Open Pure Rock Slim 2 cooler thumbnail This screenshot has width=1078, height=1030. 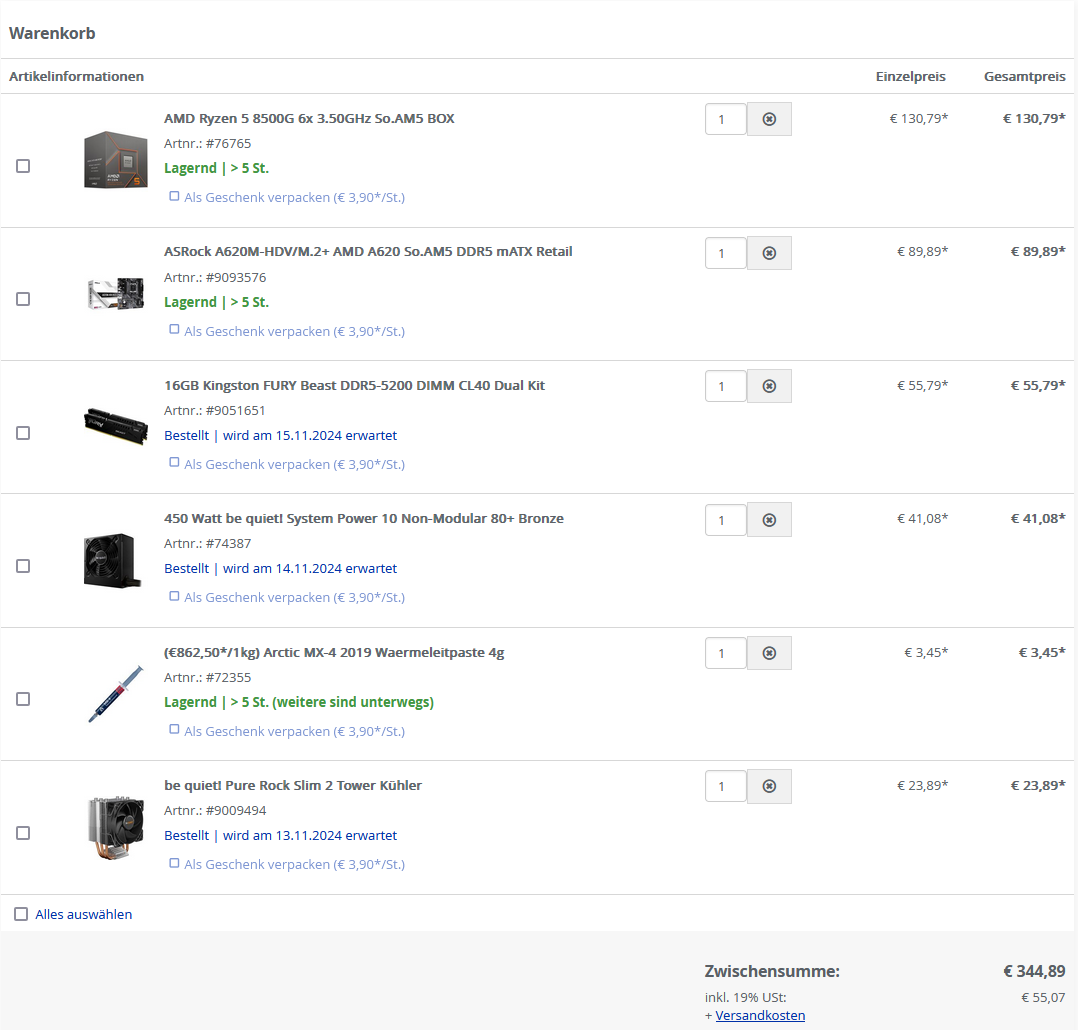tap(116, 828)
